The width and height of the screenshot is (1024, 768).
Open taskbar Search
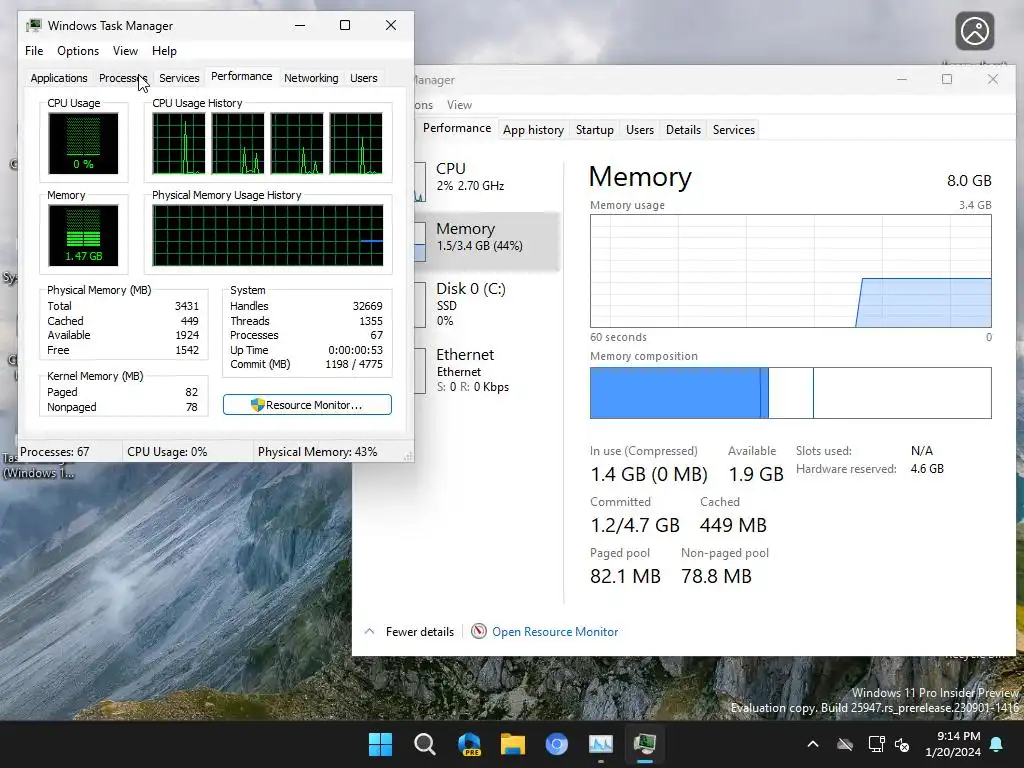pyautogui.click(x=424, y=744)
